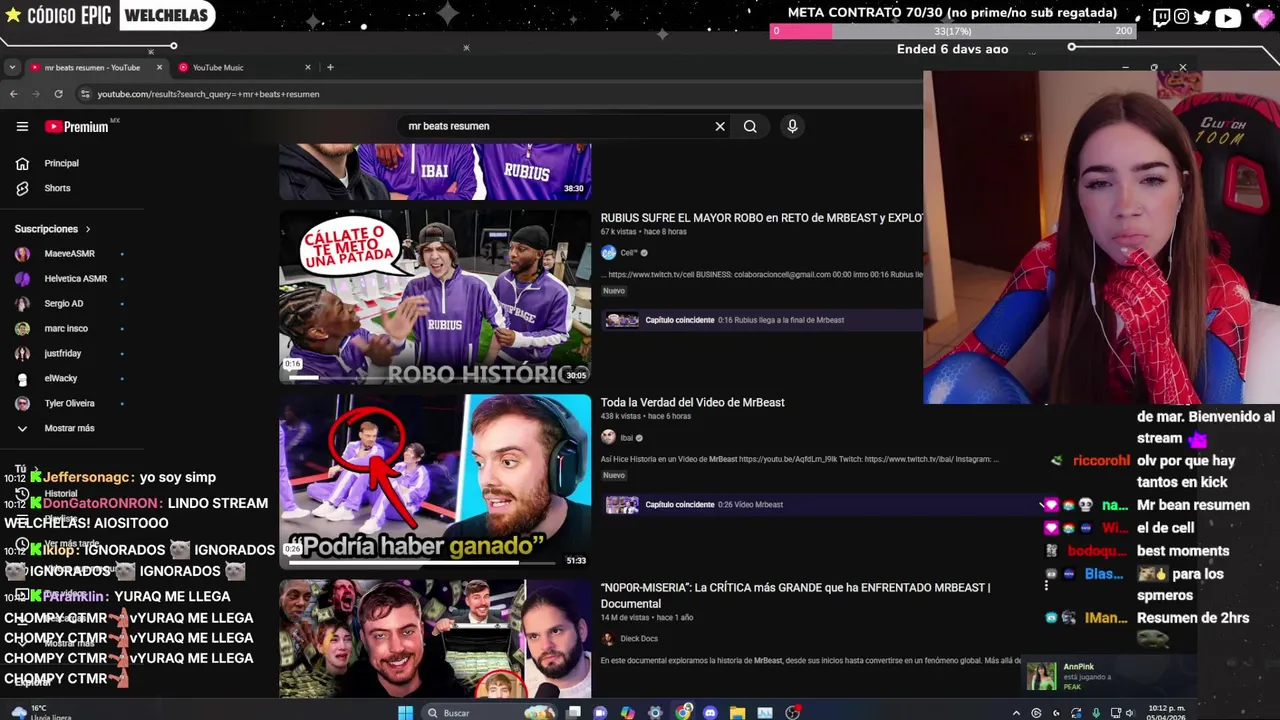Open title RUBIUS SUFRE EL MAYOR ROBO
The height and width of the screenshot is (720, 1280).
[762, 217]
